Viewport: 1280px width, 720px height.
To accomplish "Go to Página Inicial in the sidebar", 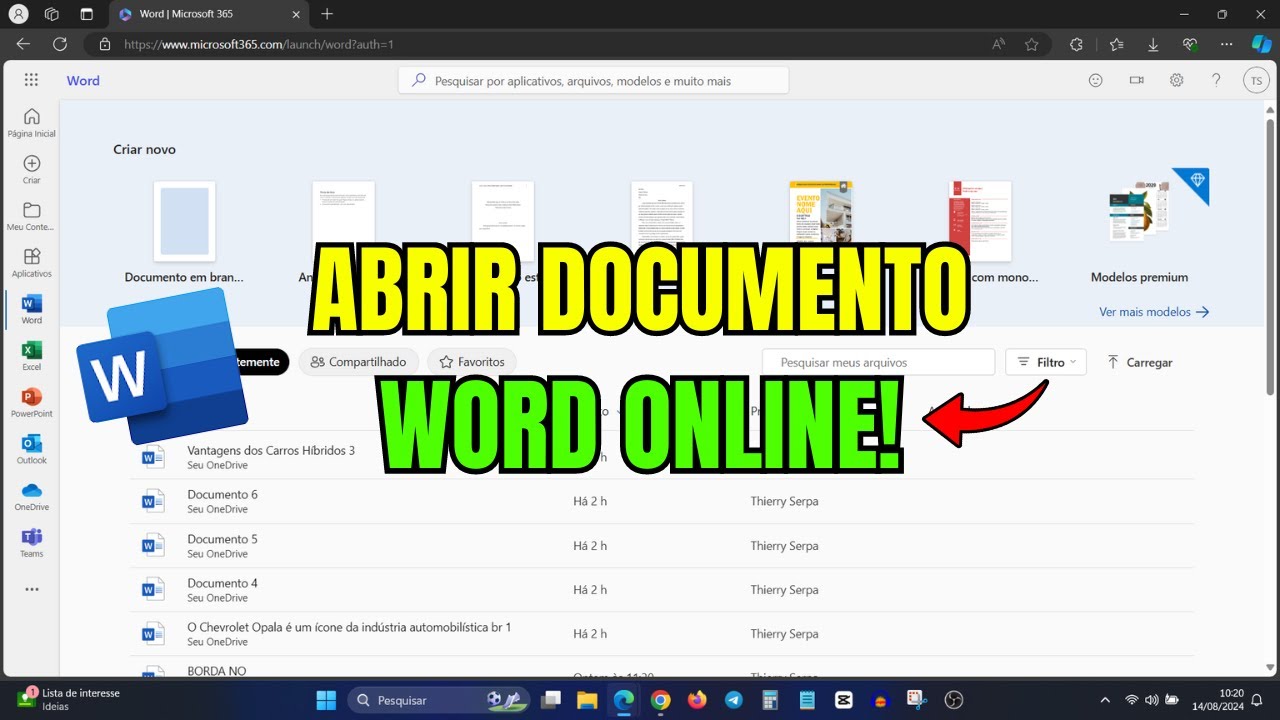I will click(x=32, y=123).
